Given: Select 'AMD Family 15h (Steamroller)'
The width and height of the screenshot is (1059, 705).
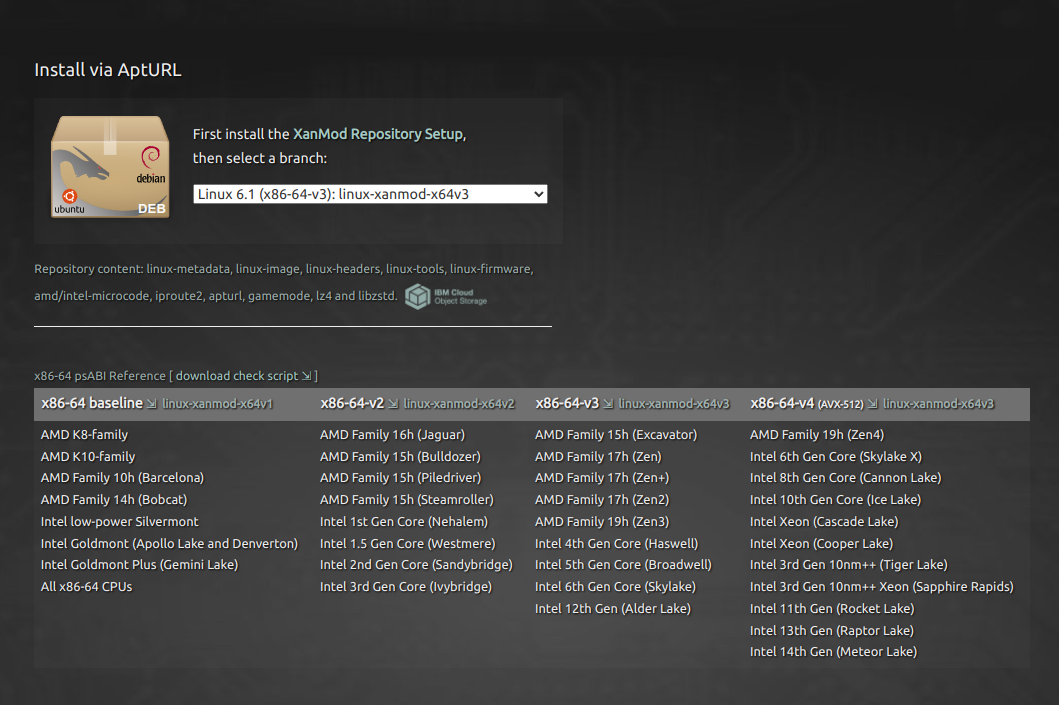Looking at the screenshot, I should tap(407, 500).
